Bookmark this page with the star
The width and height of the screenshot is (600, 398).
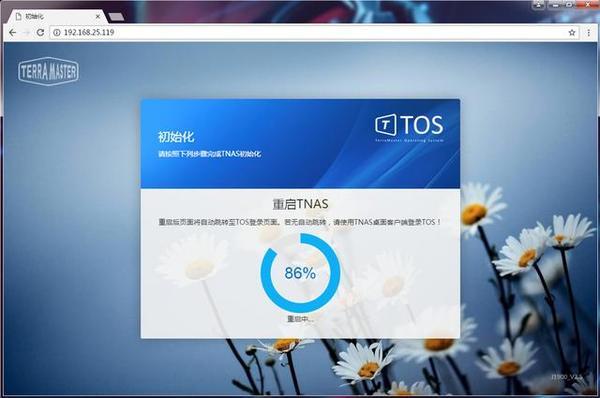tap(572, 33)
